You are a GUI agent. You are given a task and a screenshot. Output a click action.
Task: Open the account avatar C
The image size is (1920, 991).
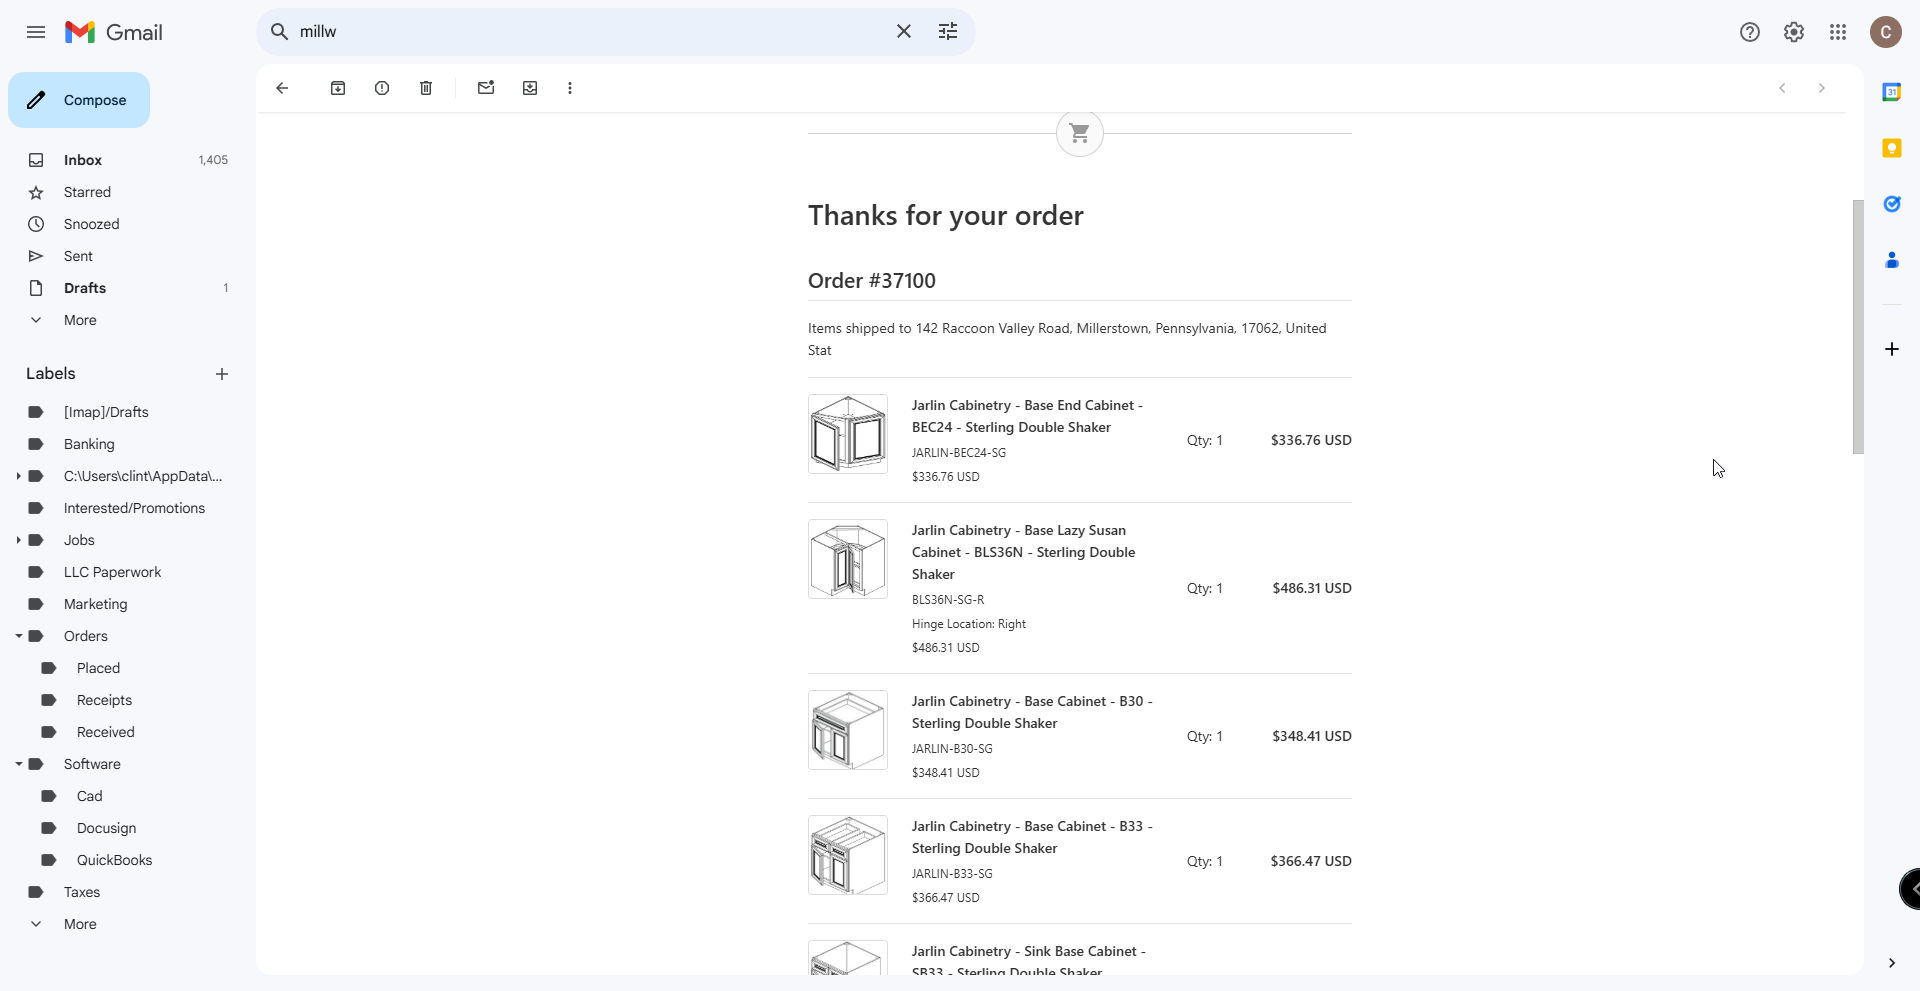[x=1886, y=32]
